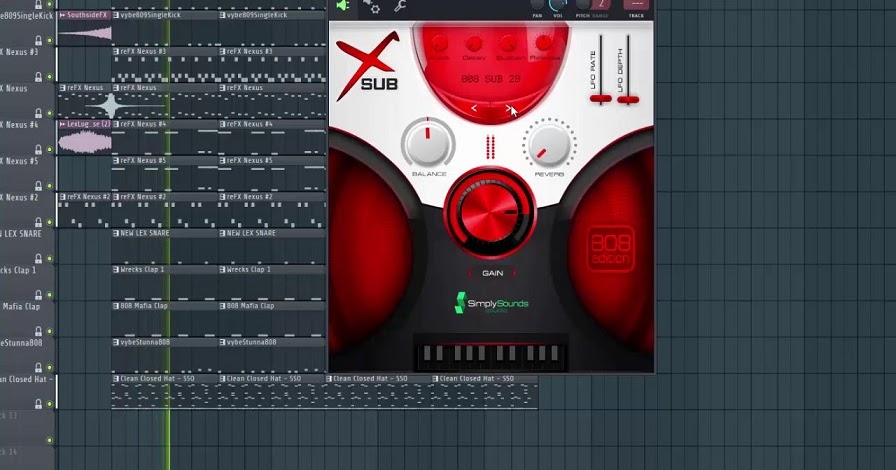Mute the vybeStunna808 track
This screenshot has width=896, height=470.
point(50,368)
